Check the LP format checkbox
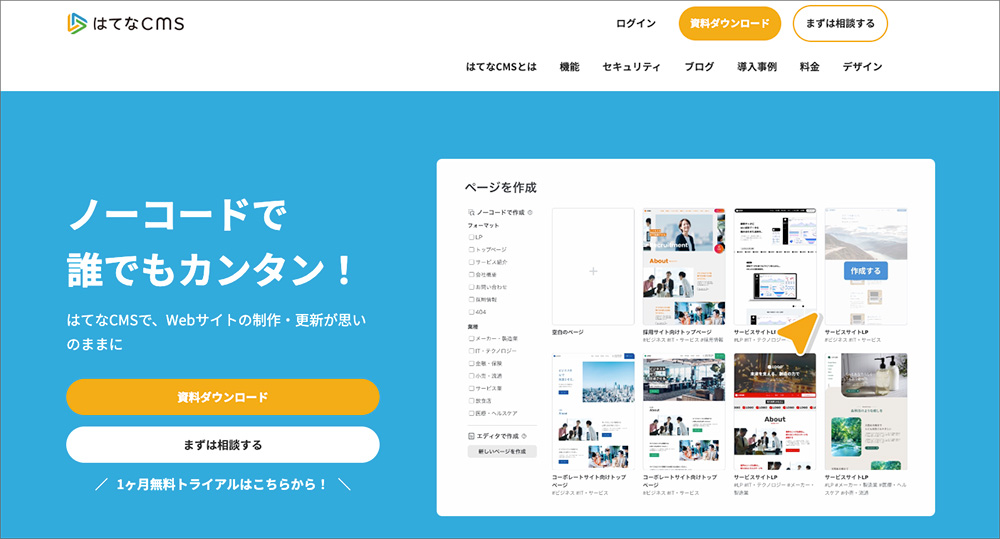The width and height of the screenshot is (1000, 539). pyautogui.click(x=471, y=237)
